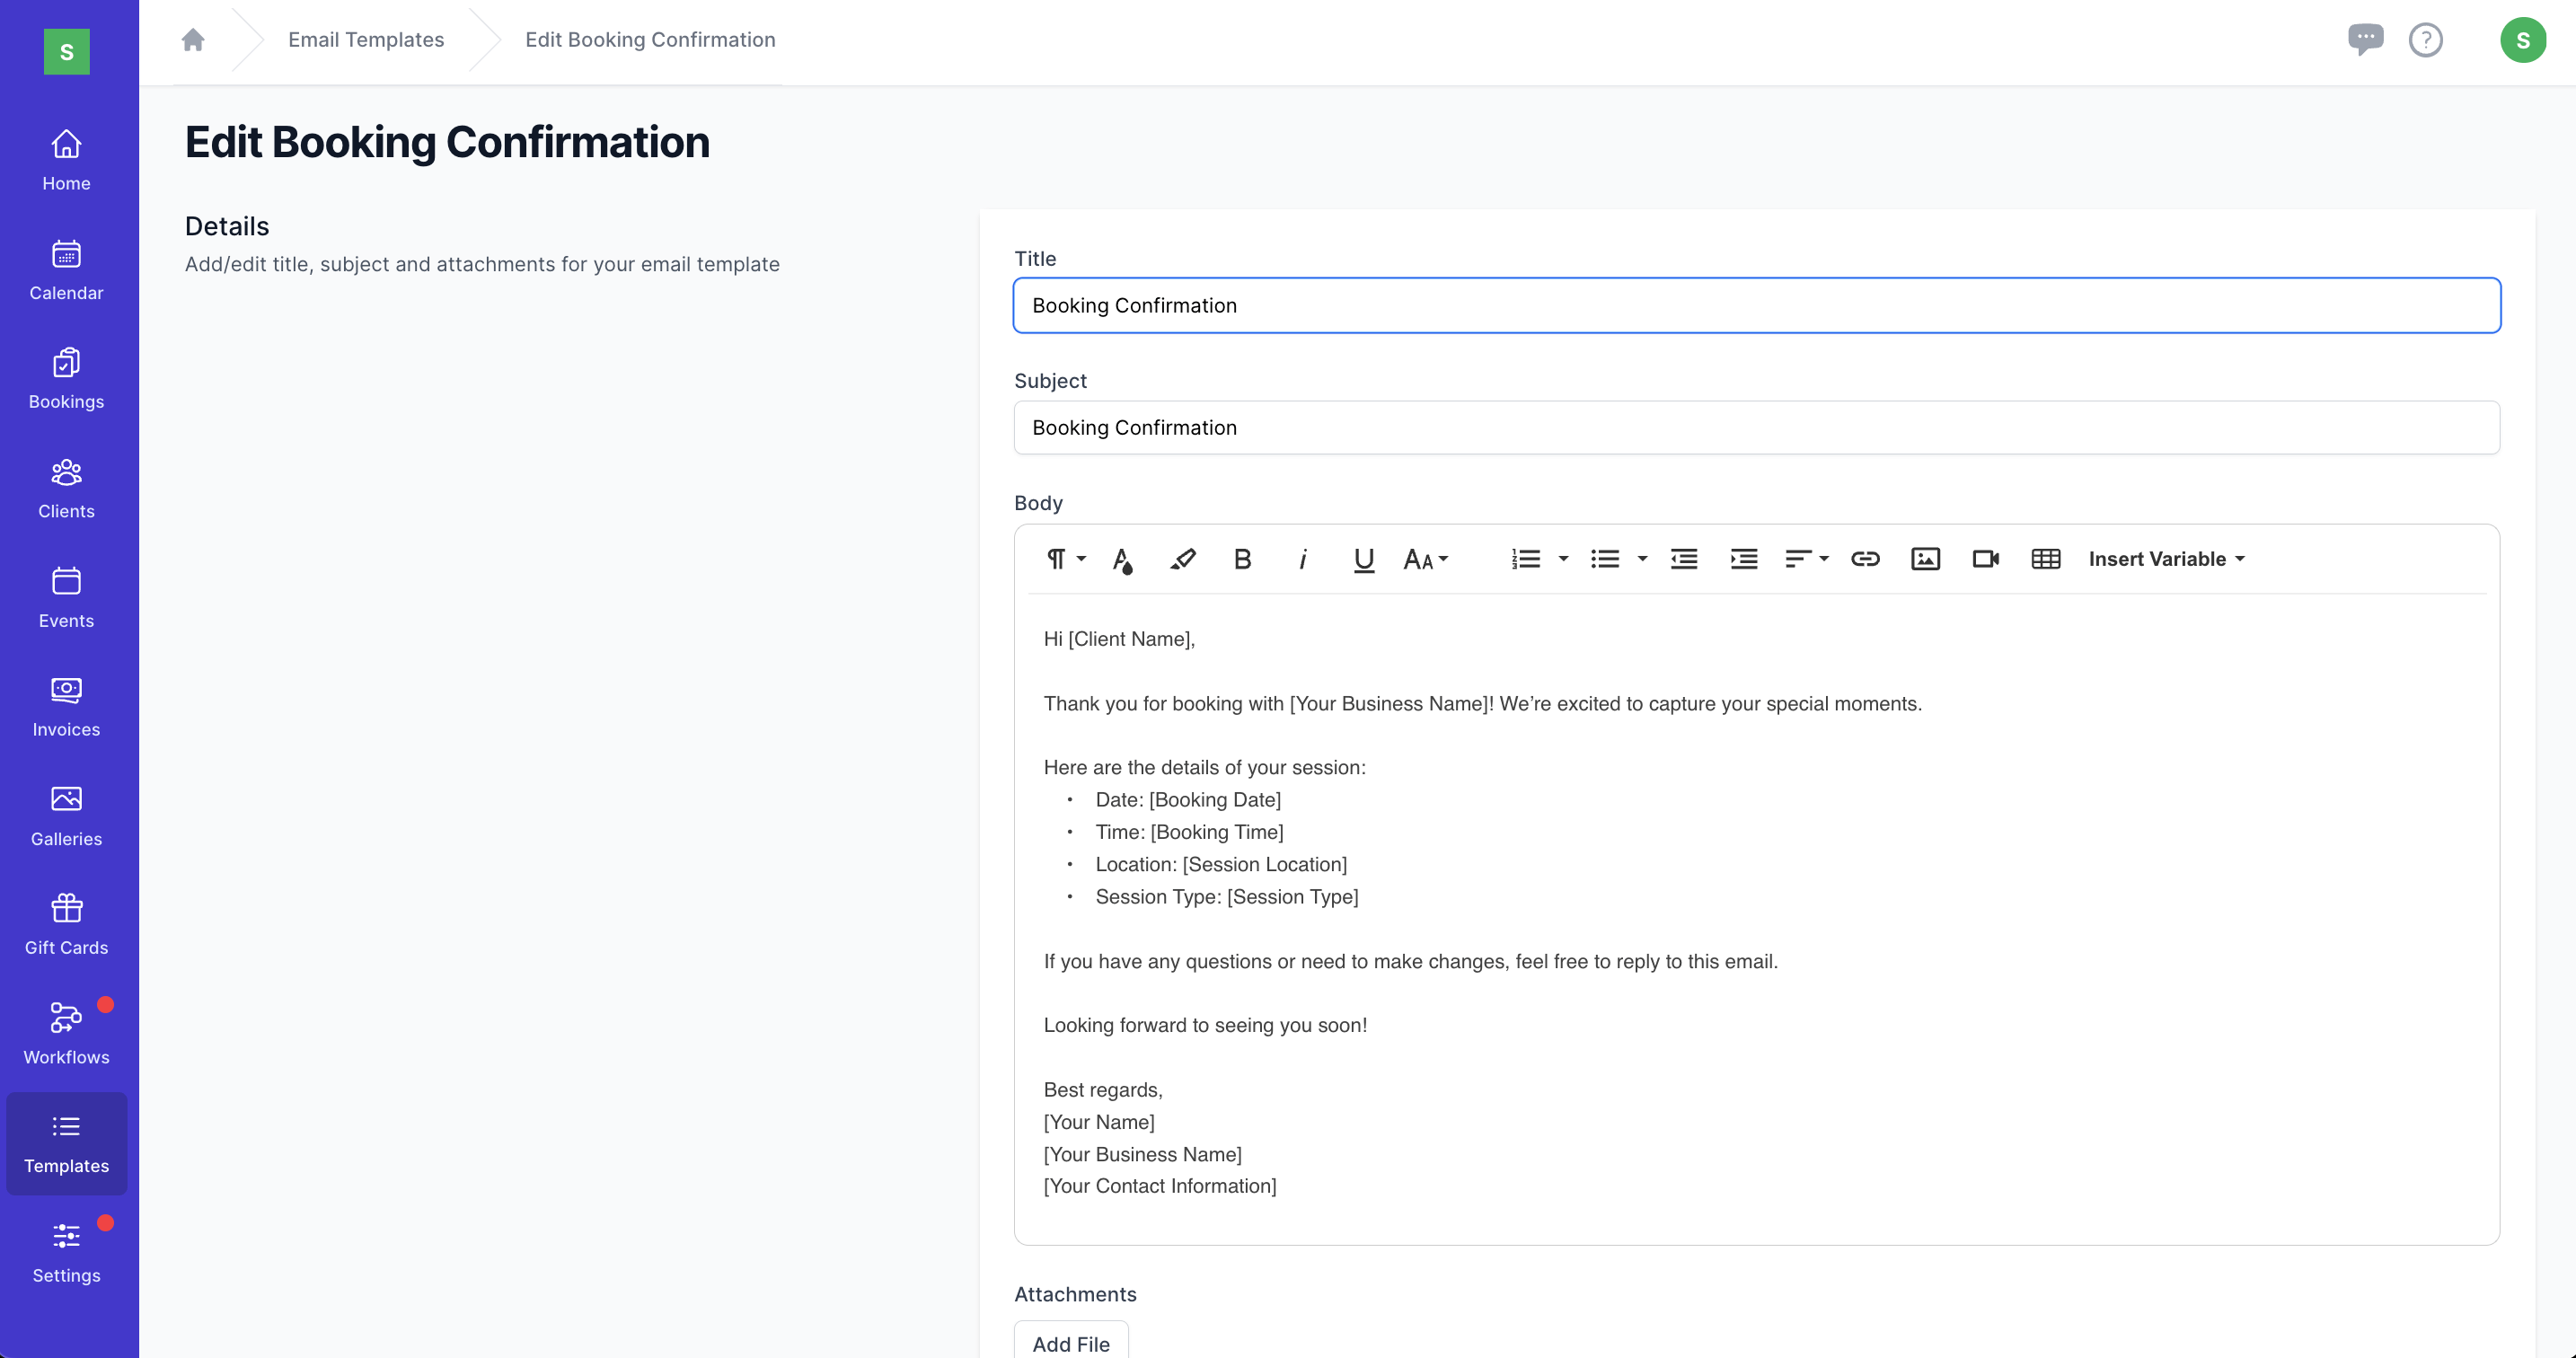Toggle bold formatting
This screenshot has height=1358, width=2576.
pyautogui.click(x=1242, y=559)
